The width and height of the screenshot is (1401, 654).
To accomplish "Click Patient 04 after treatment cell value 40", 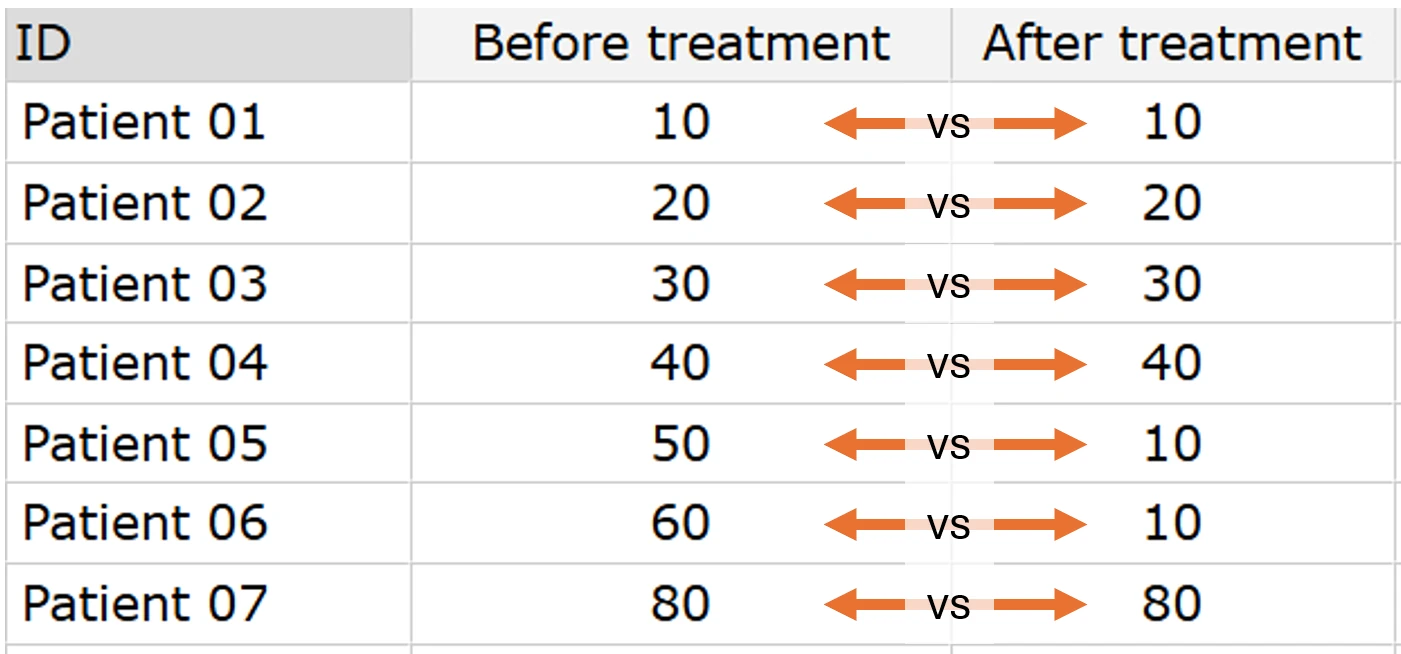I will [x=1172, y=363].
